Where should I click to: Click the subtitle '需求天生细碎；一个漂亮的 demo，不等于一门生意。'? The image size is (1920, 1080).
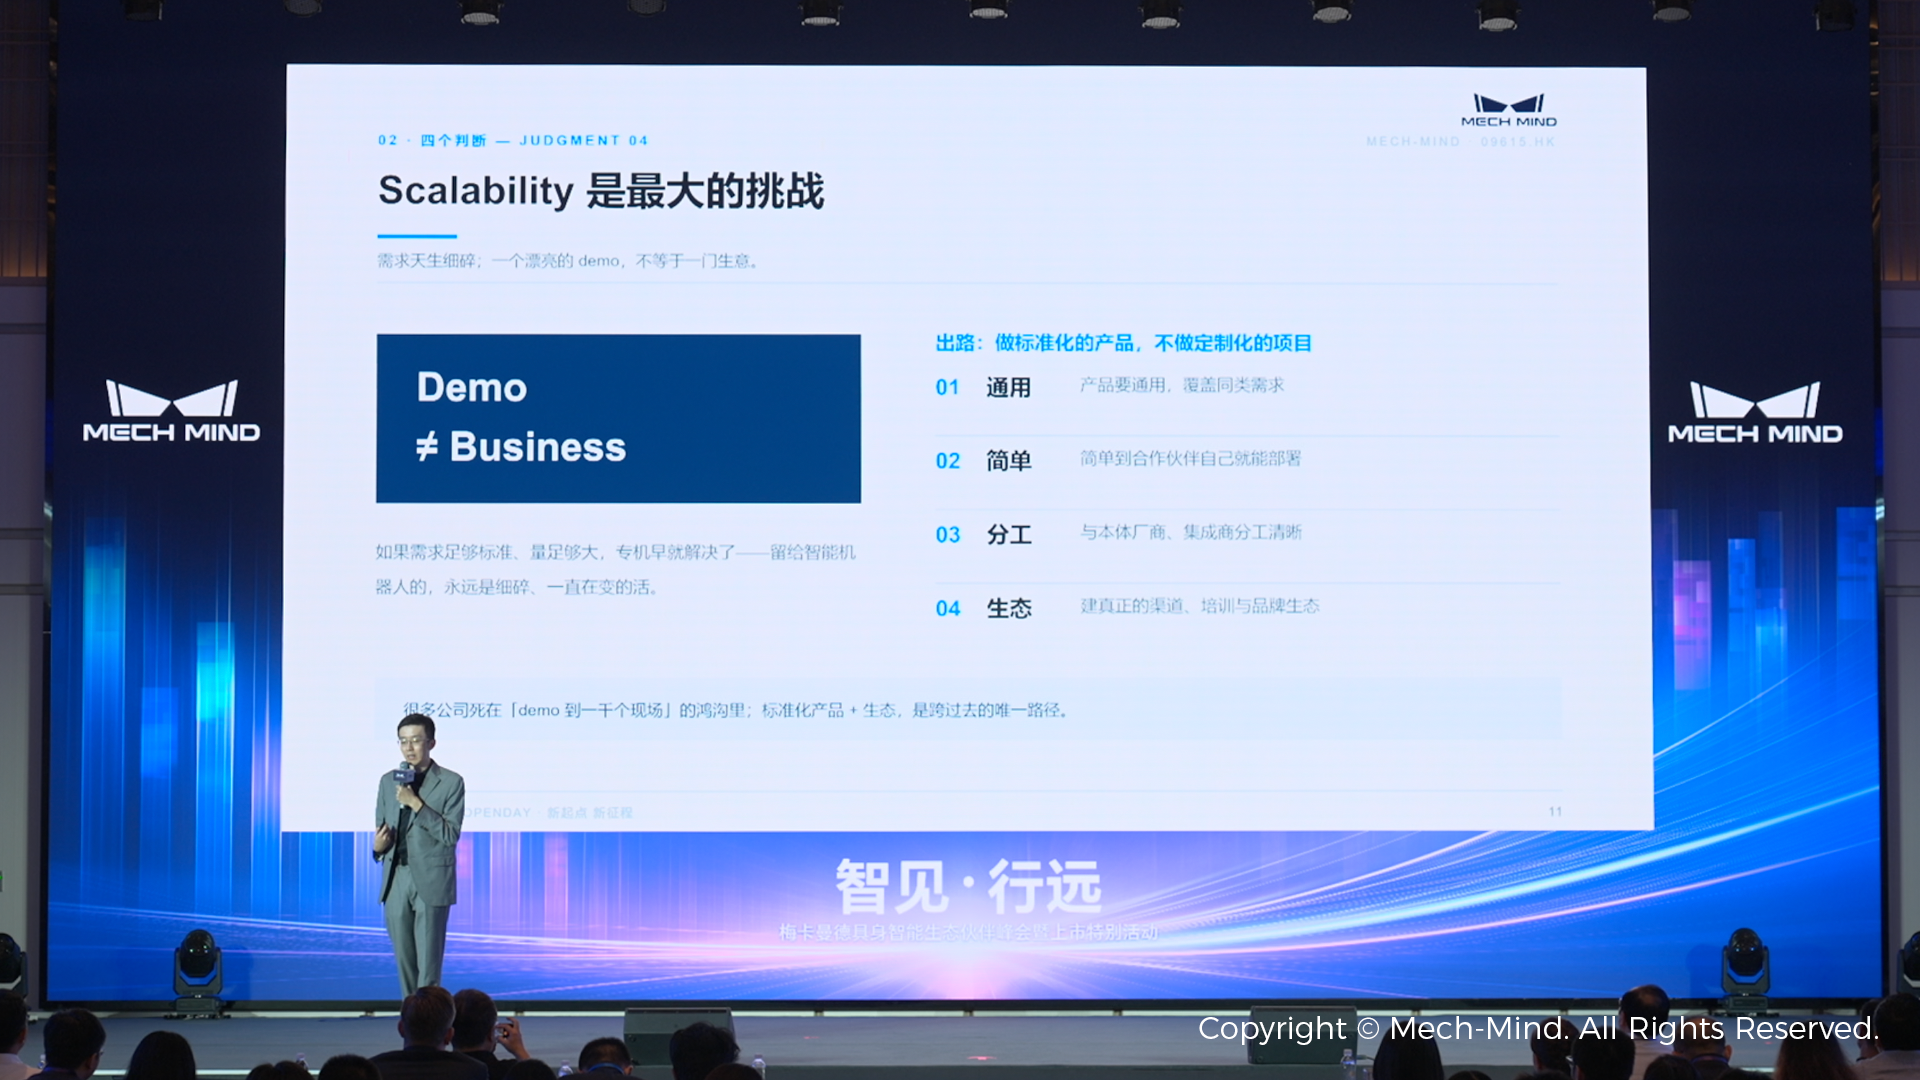click(x=568, y=261)
